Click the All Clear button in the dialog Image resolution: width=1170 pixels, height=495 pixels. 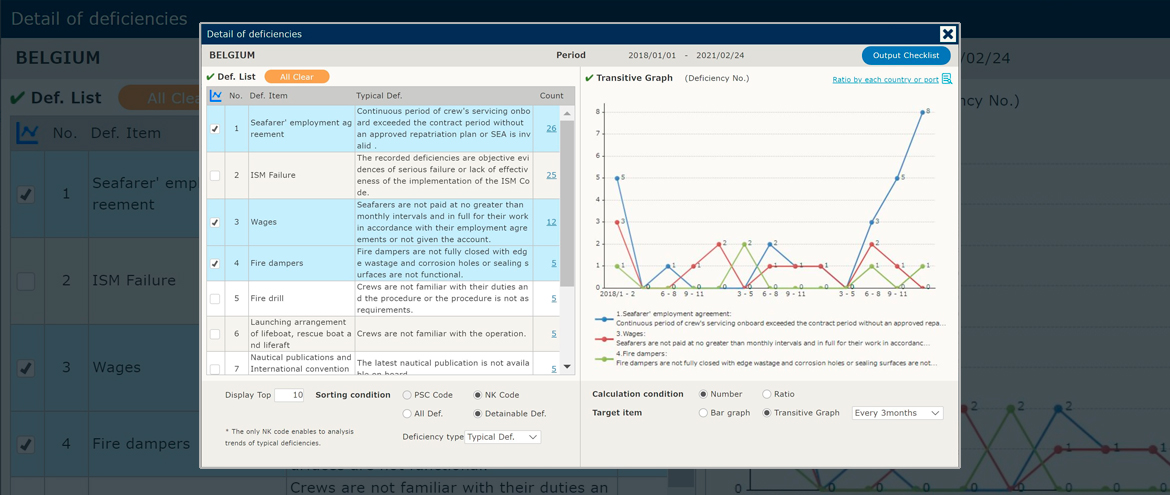297,77
